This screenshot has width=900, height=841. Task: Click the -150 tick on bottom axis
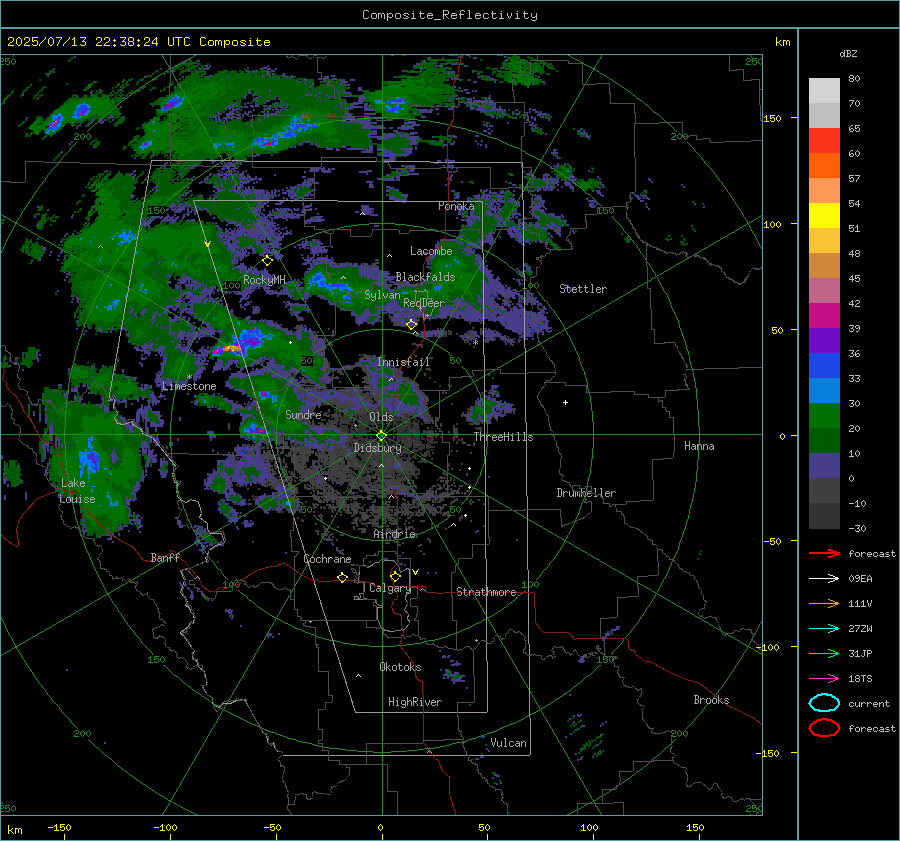tap(59, 828)
